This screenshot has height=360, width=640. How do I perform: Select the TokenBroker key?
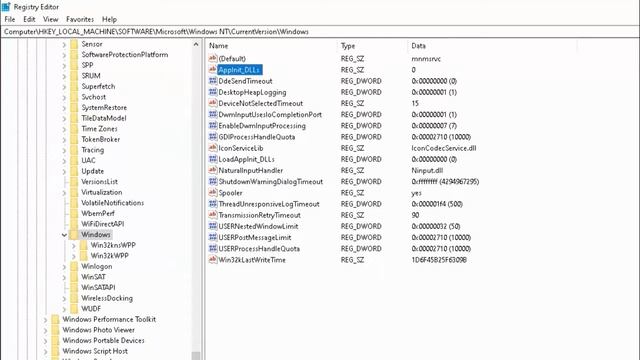click(100, 139)
